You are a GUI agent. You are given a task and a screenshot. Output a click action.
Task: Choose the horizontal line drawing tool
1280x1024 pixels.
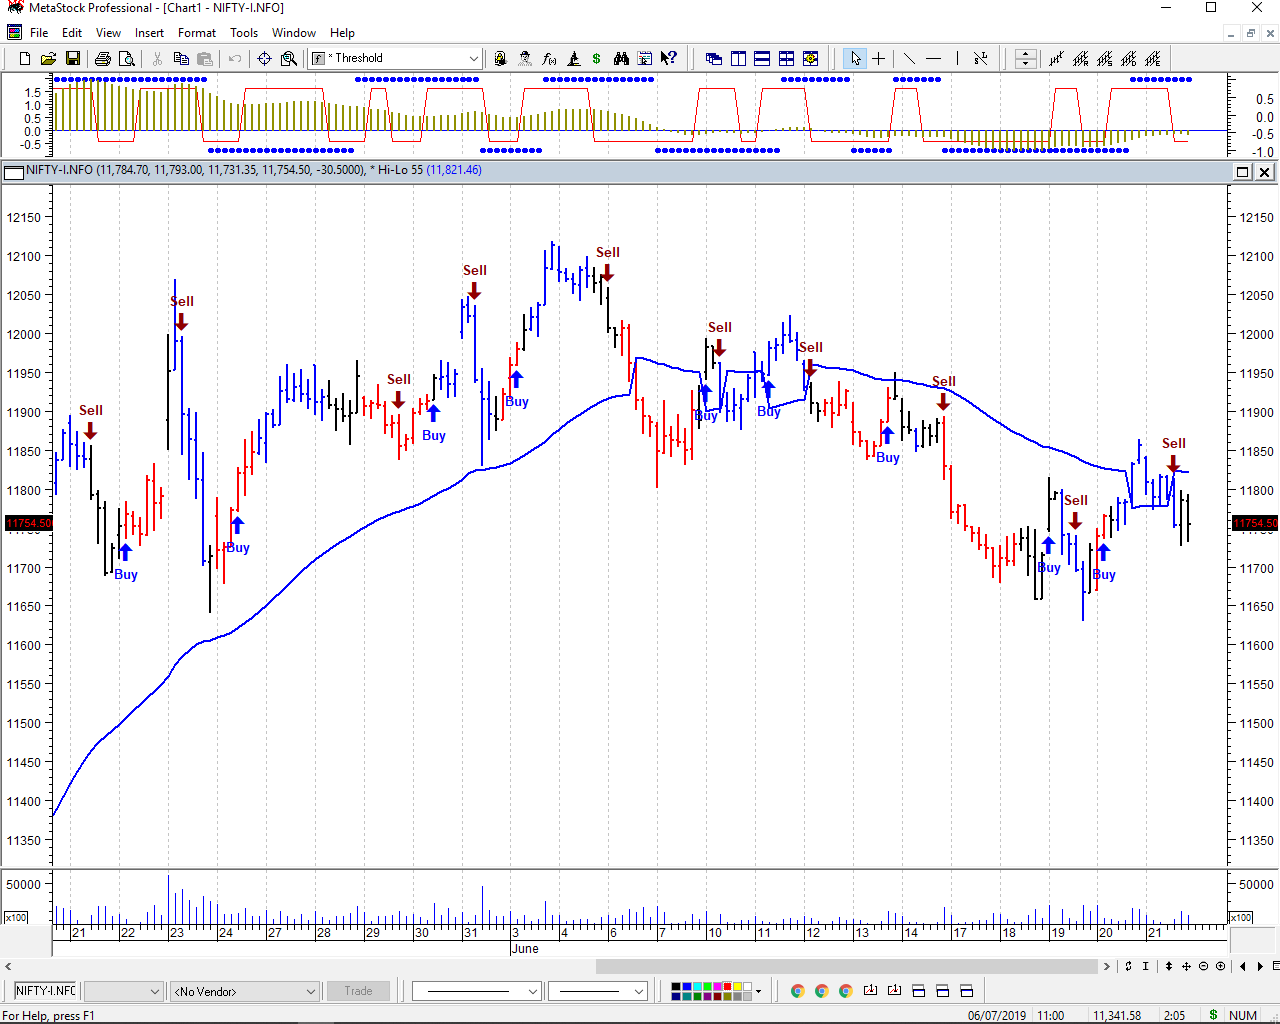coord(933,59)
